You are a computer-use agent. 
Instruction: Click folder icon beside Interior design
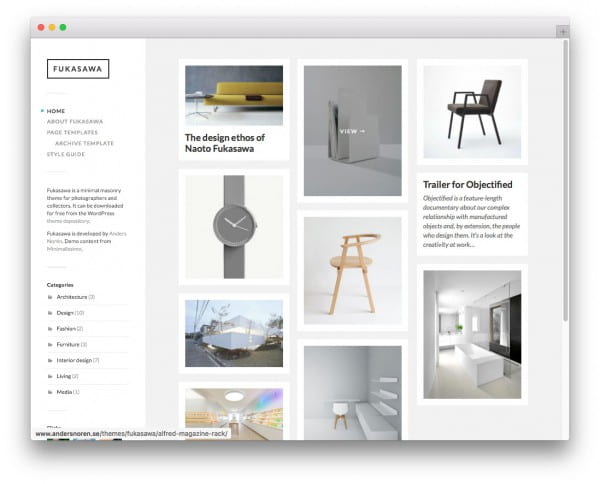point(50,361)
